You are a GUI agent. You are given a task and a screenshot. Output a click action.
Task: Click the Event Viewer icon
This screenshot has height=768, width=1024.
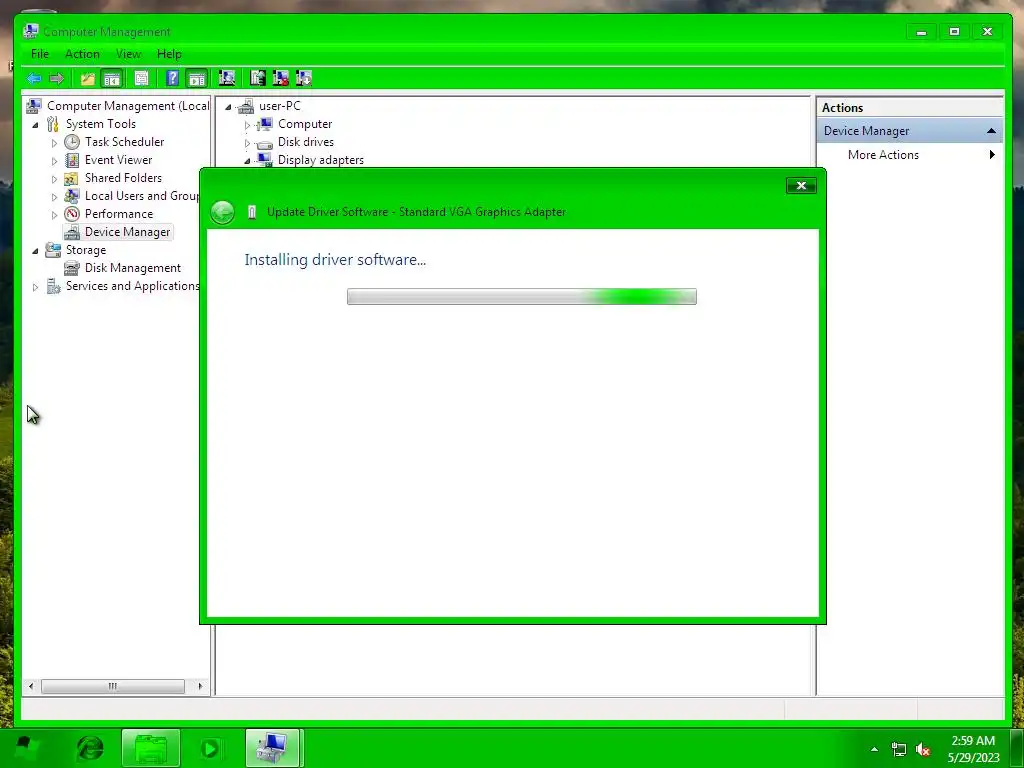coord(72,160)
